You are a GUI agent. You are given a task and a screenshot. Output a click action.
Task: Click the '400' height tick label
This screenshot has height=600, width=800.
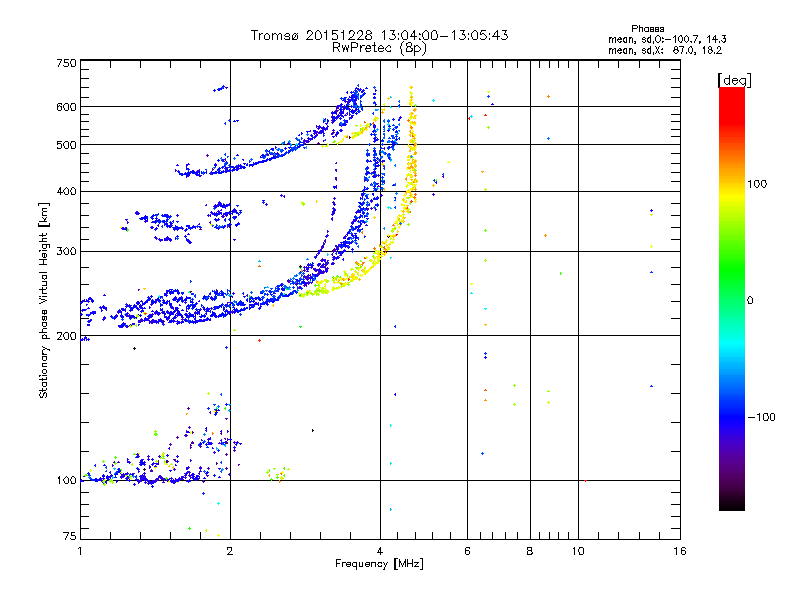click(x=66, y=191)
